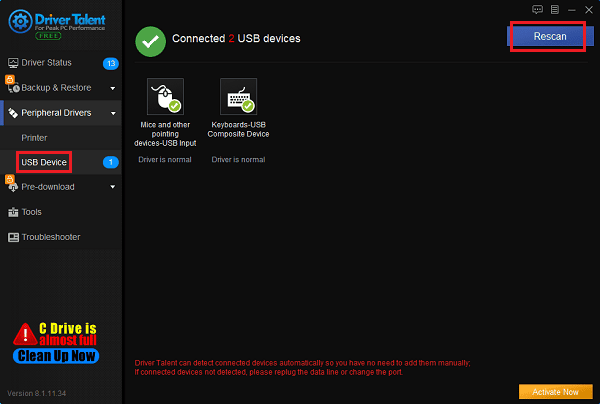Open the Tools section
The width and height of the screenshot is (600, 404).
61,212
